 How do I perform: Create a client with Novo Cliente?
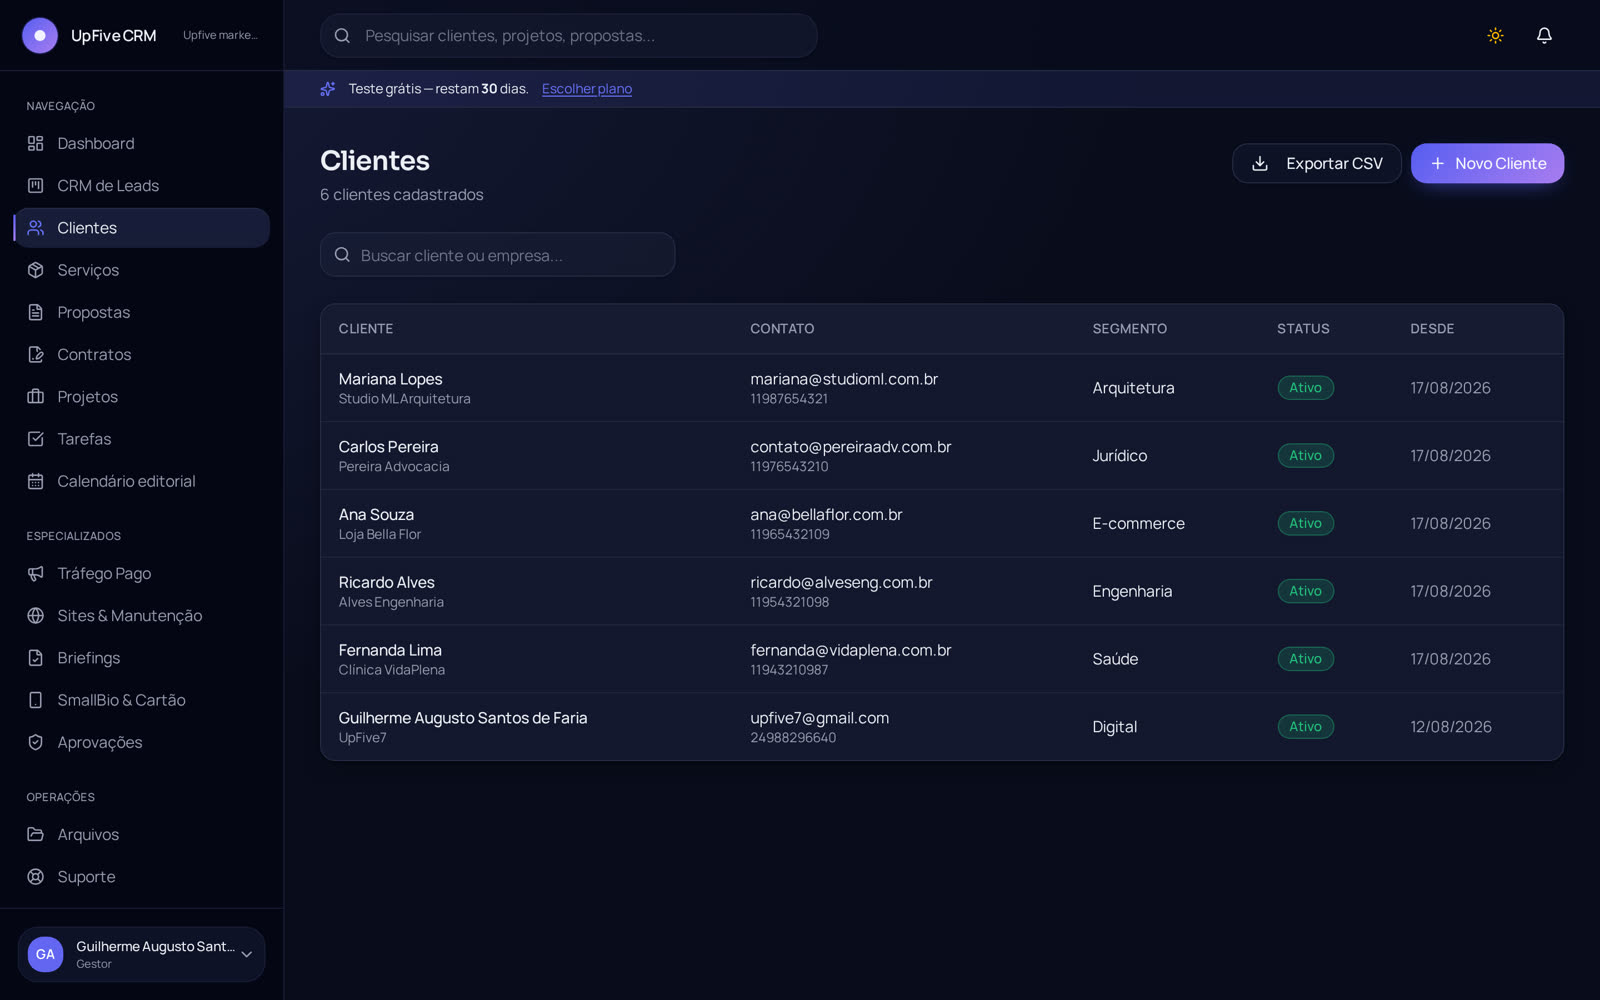(x=1487, y=163)
